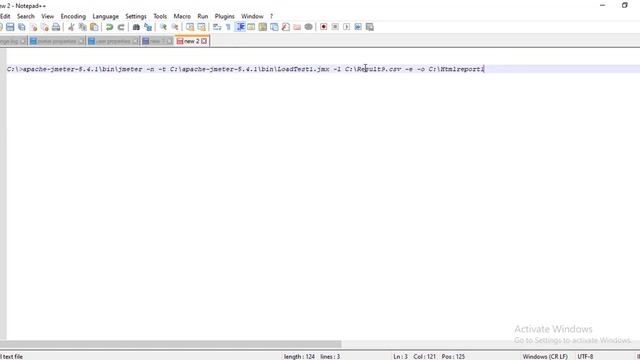
Task: Open the Run menu
Action: [x=203, y=16]
